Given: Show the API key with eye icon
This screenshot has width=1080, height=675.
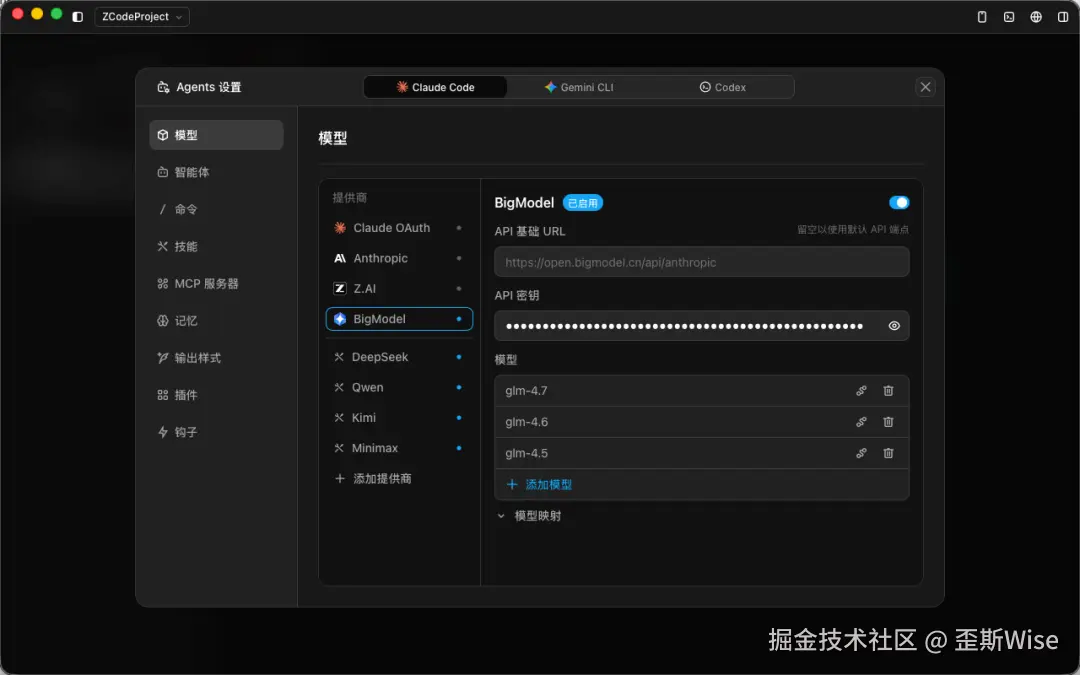Looking at the screenshot, I should [x=894, y=326].
